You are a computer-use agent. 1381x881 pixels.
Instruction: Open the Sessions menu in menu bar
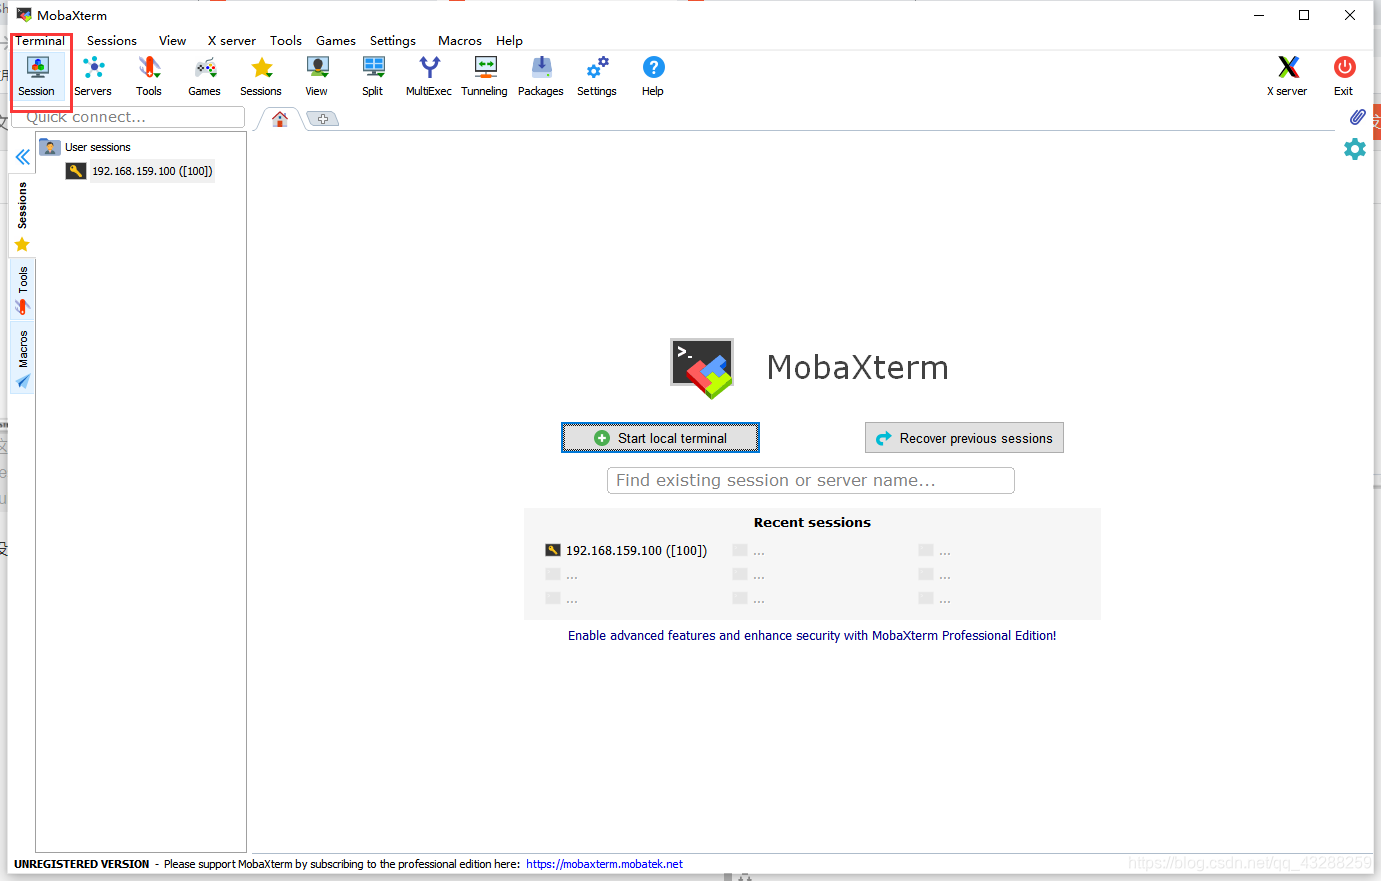[x=112, y=41]
